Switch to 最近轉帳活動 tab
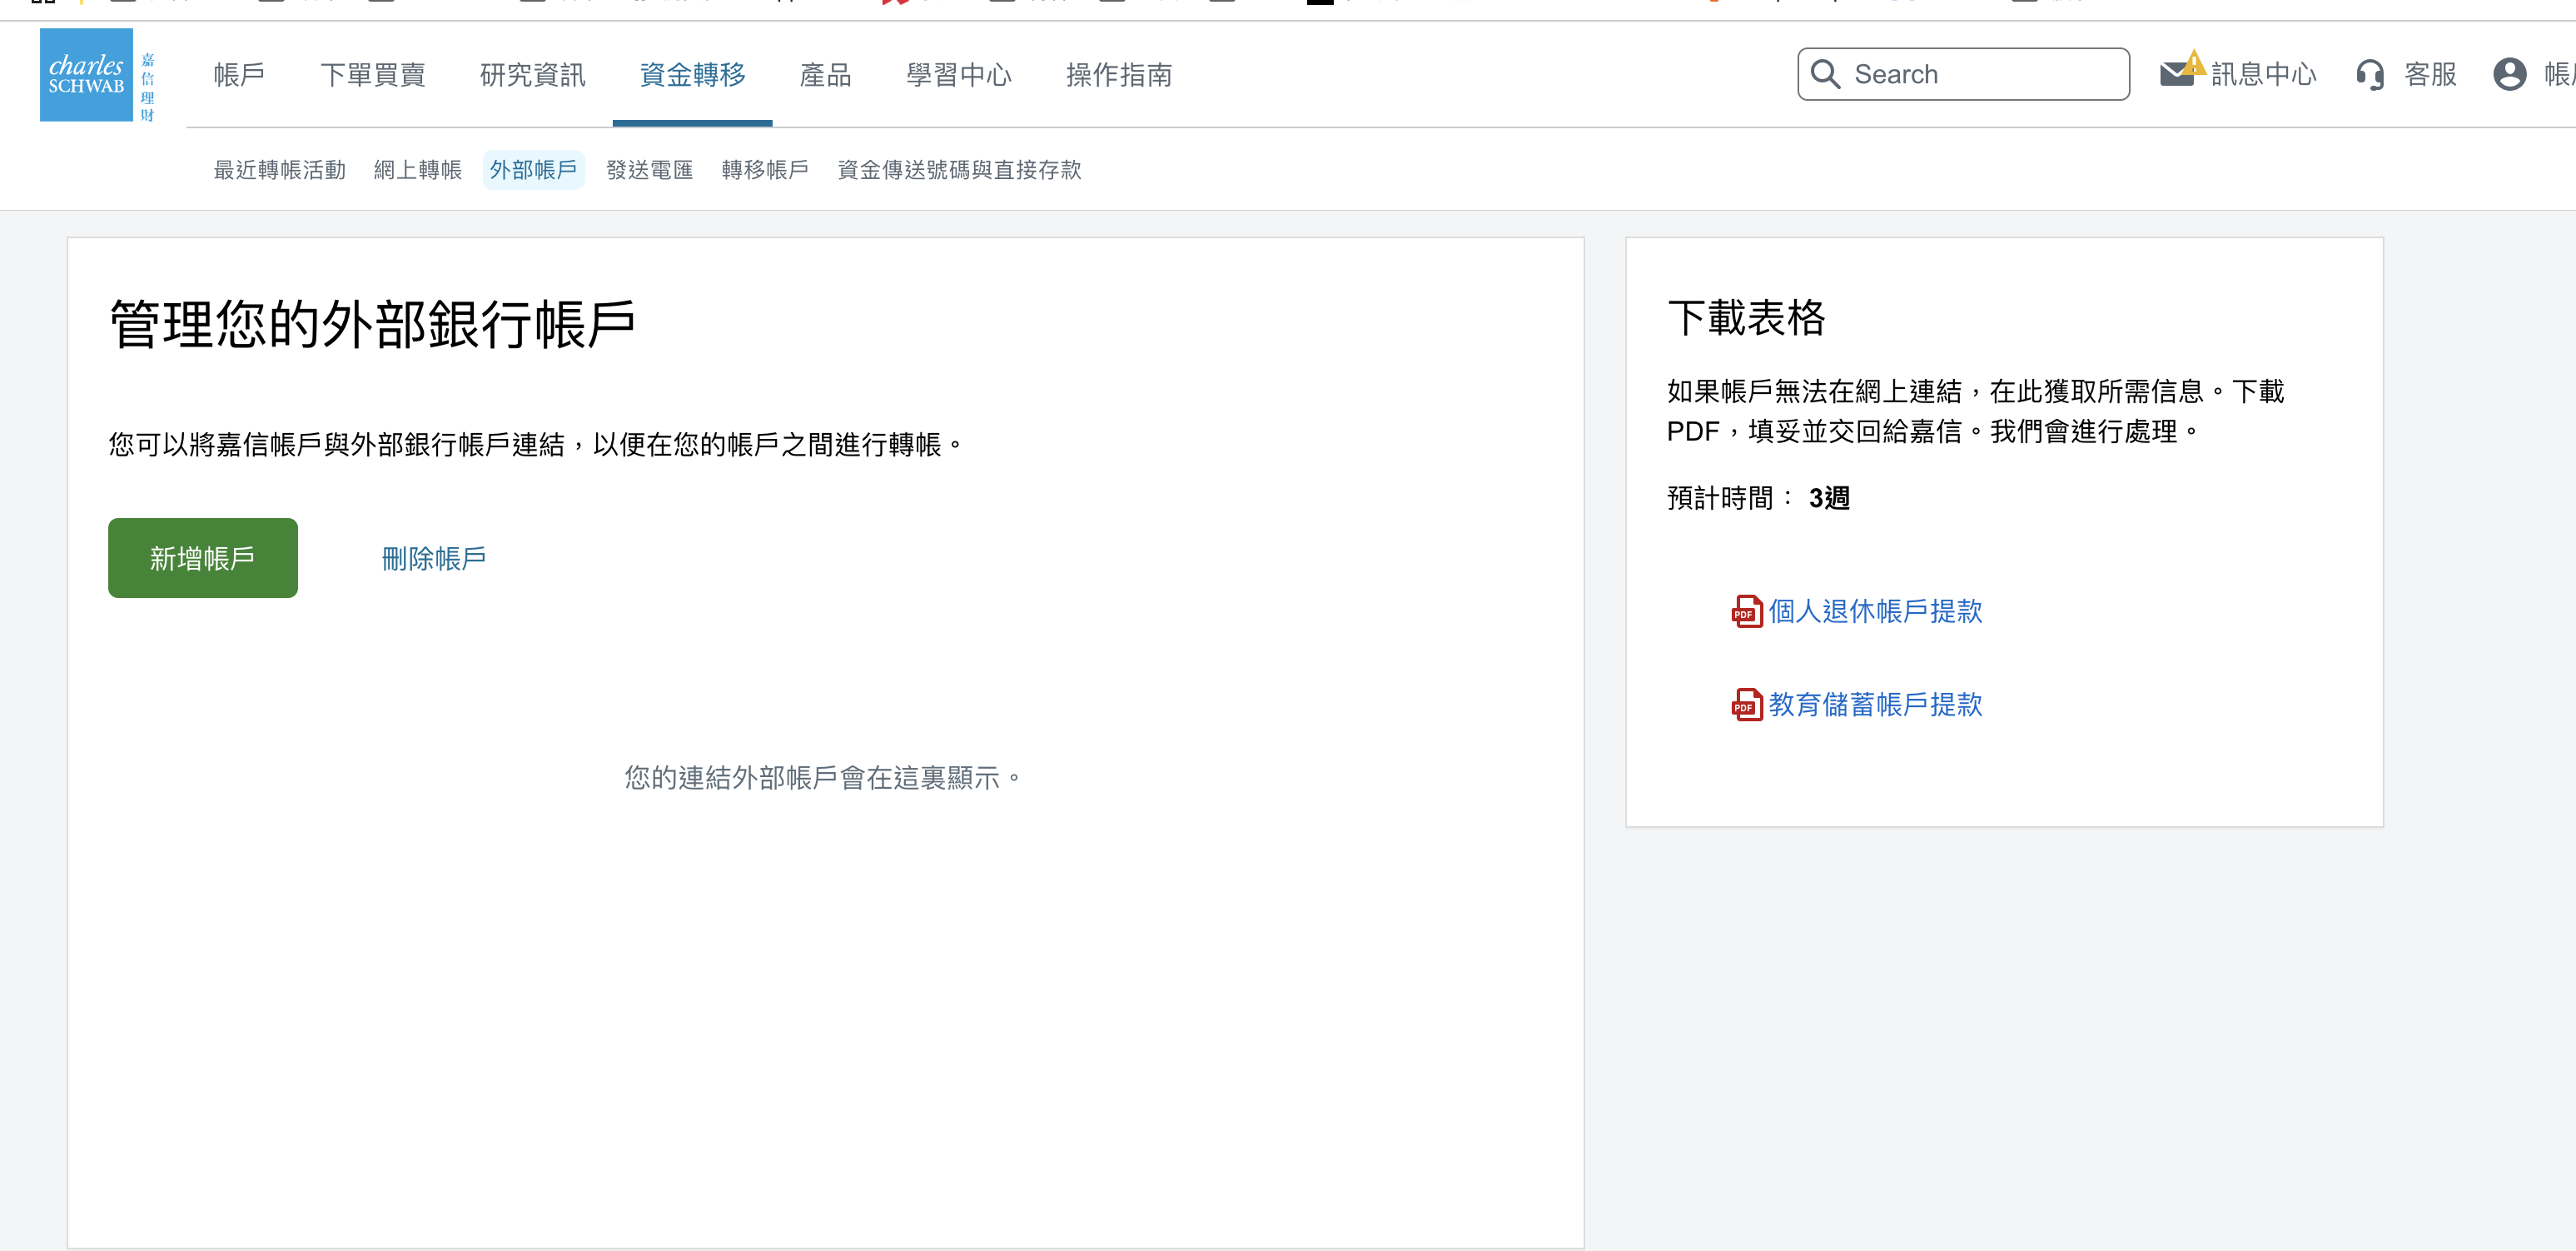 (279, 170)
